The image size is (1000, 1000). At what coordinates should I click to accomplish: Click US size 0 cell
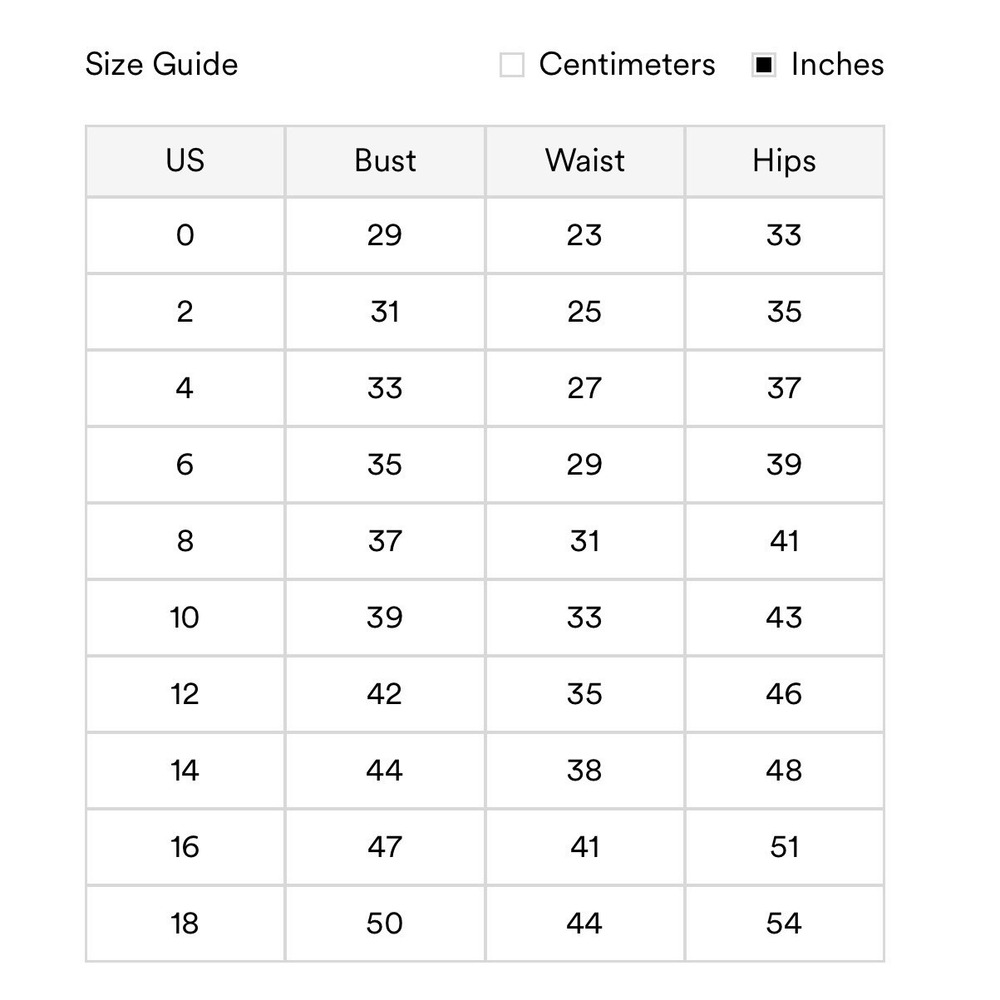click(x=185, y=235)
